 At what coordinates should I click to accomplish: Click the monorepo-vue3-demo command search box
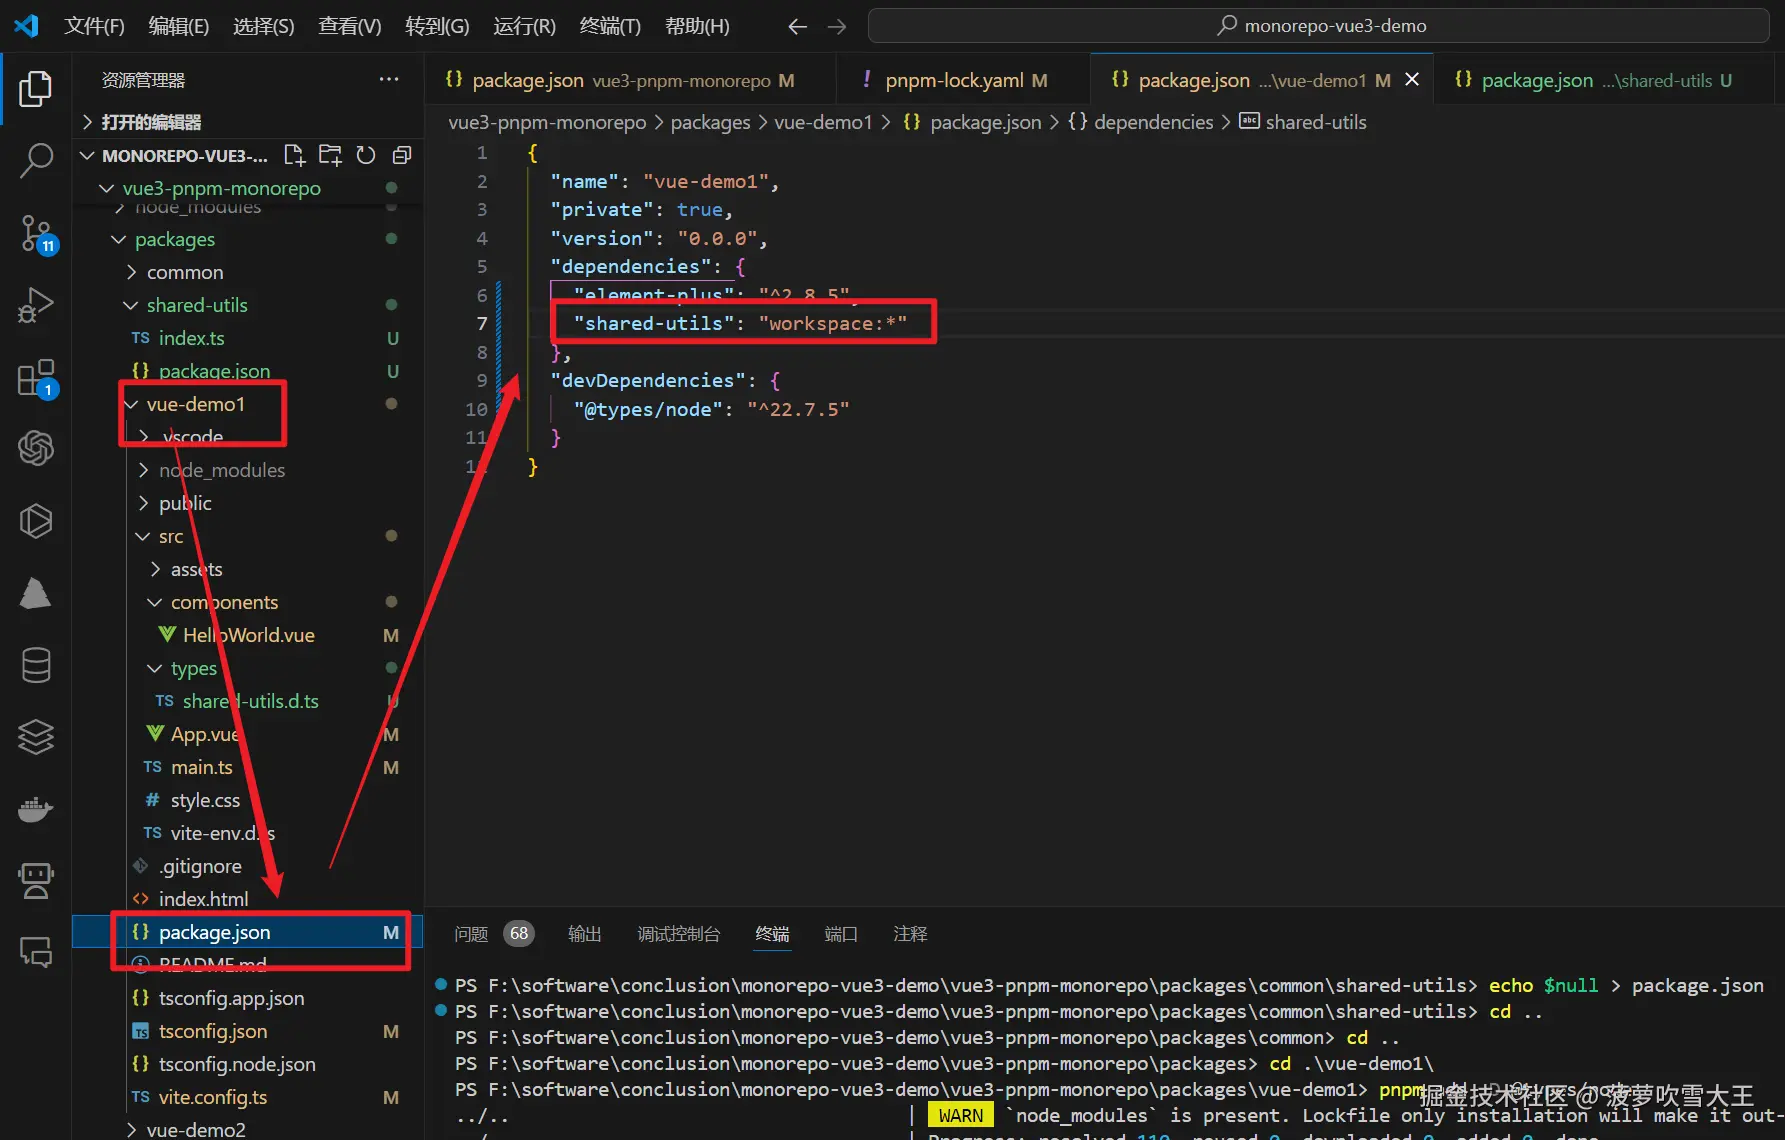1318,26
